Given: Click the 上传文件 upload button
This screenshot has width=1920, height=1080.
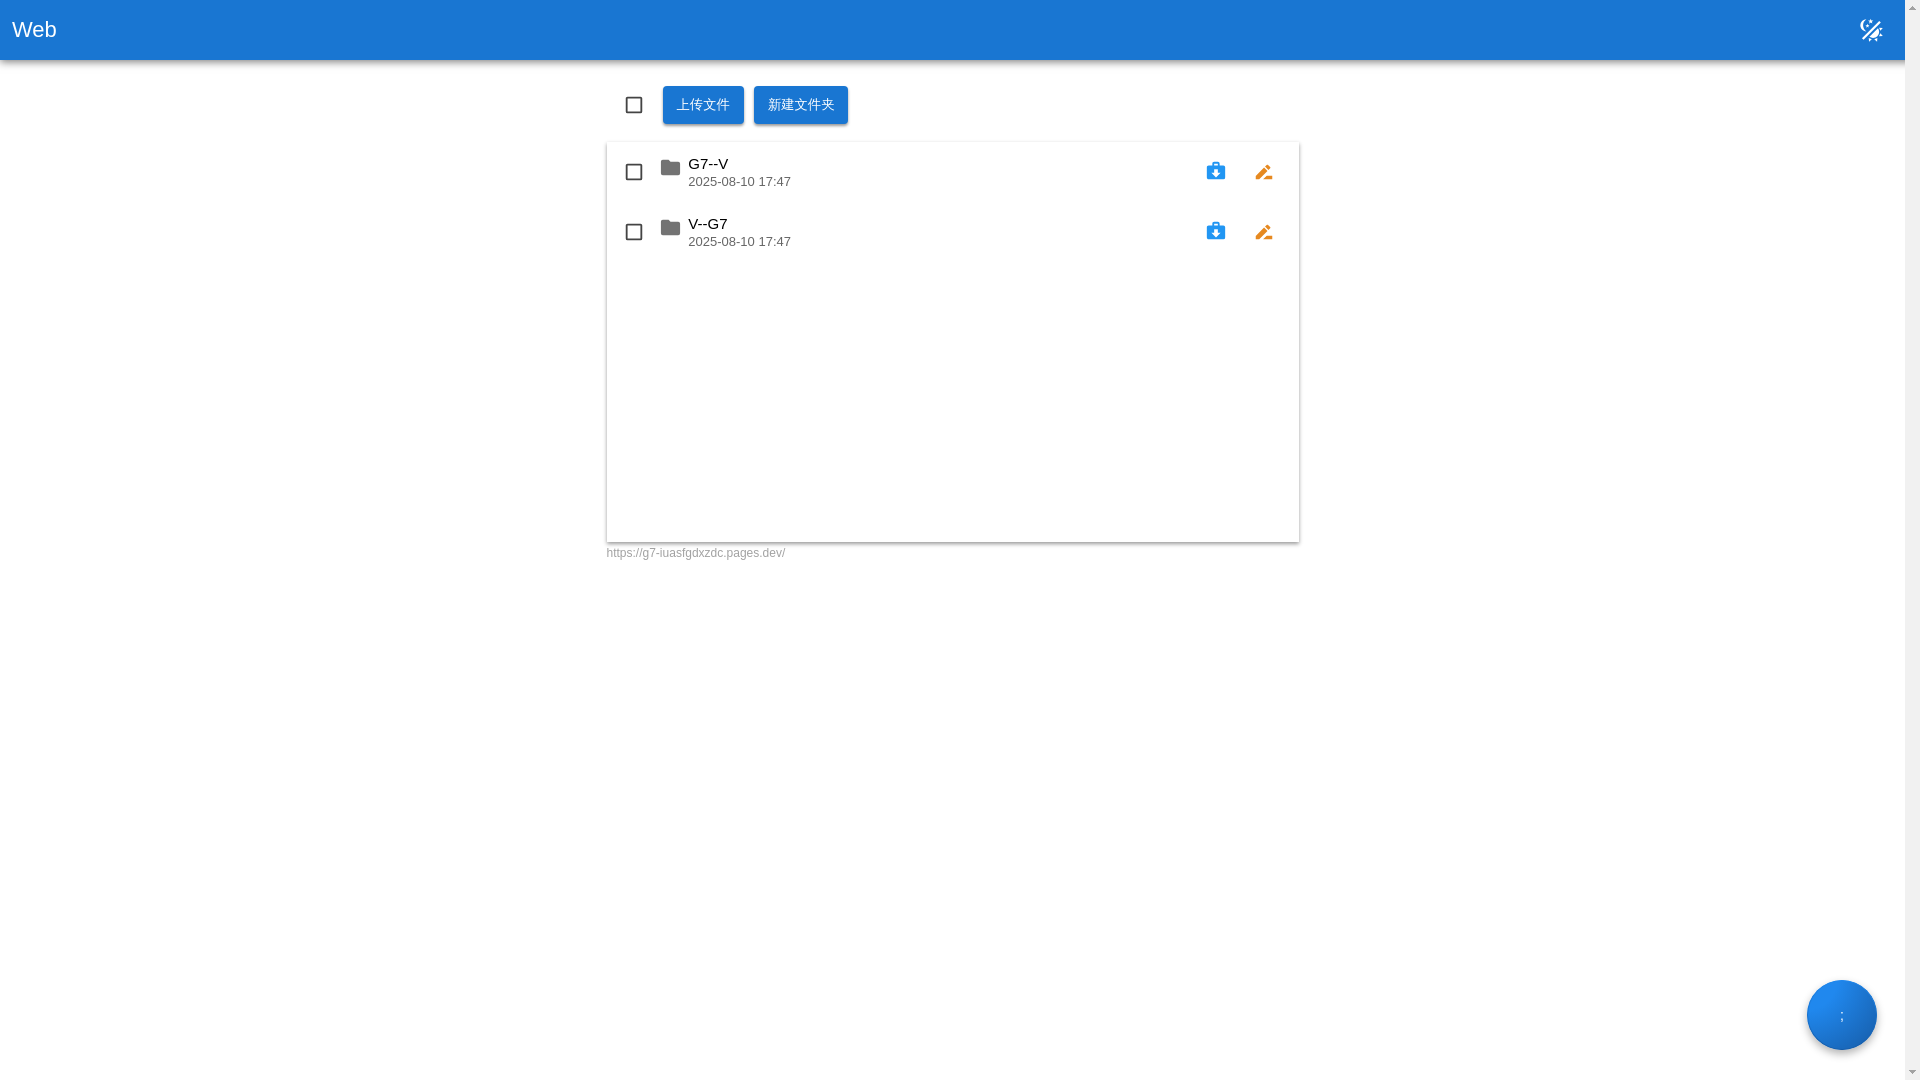Looking at the screenshot, I should pos(703,105).
